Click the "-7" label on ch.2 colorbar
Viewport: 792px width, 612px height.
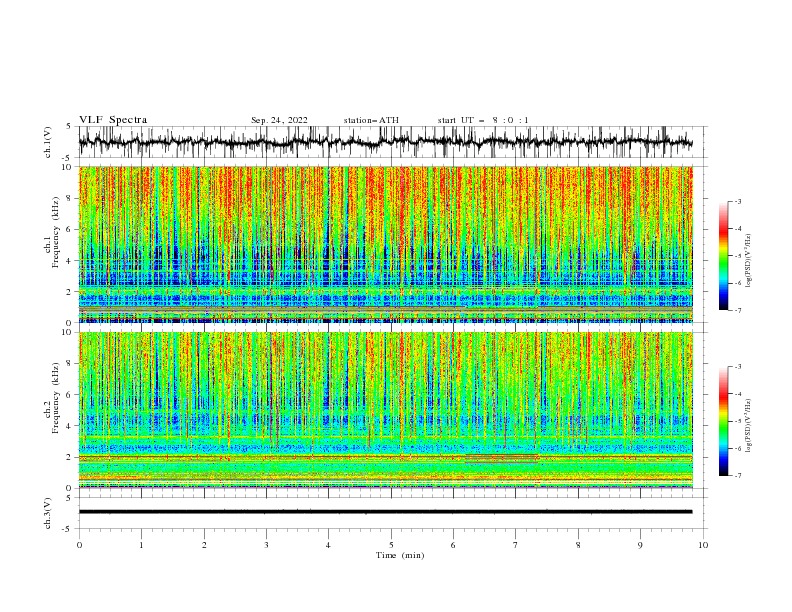tap(738, 475)
